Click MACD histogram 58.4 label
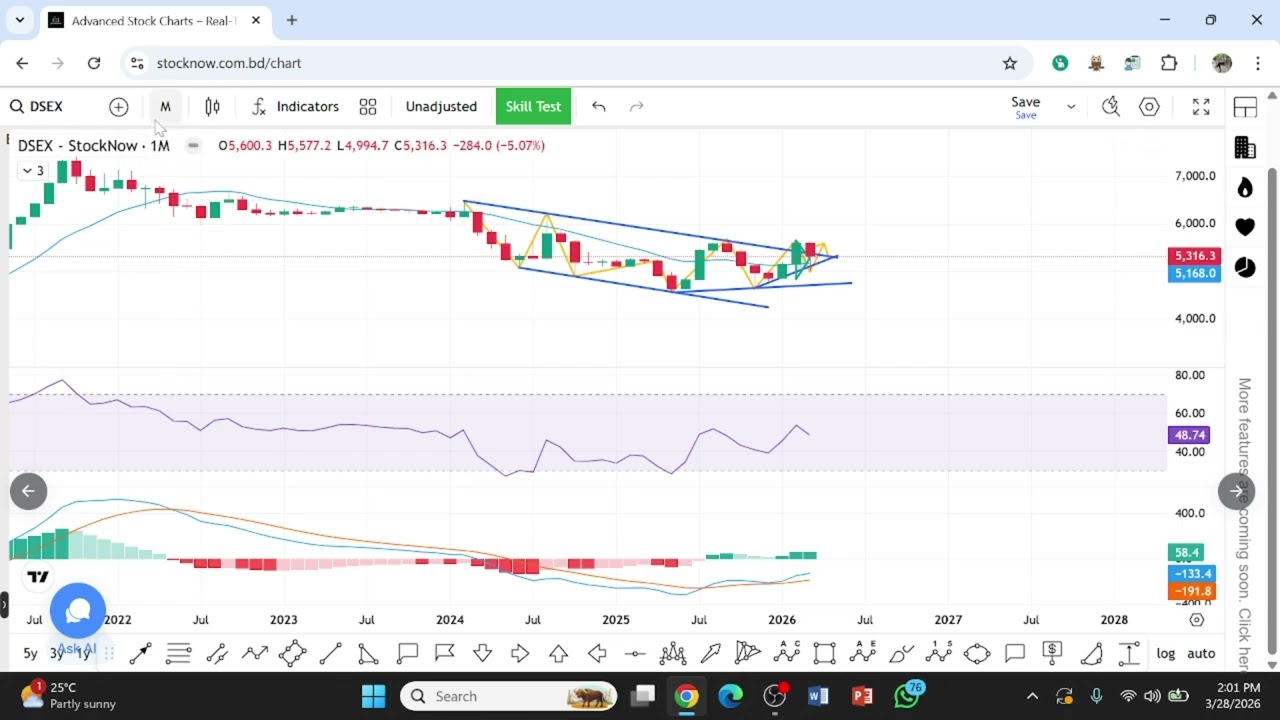 click(x=1186, y=553)
